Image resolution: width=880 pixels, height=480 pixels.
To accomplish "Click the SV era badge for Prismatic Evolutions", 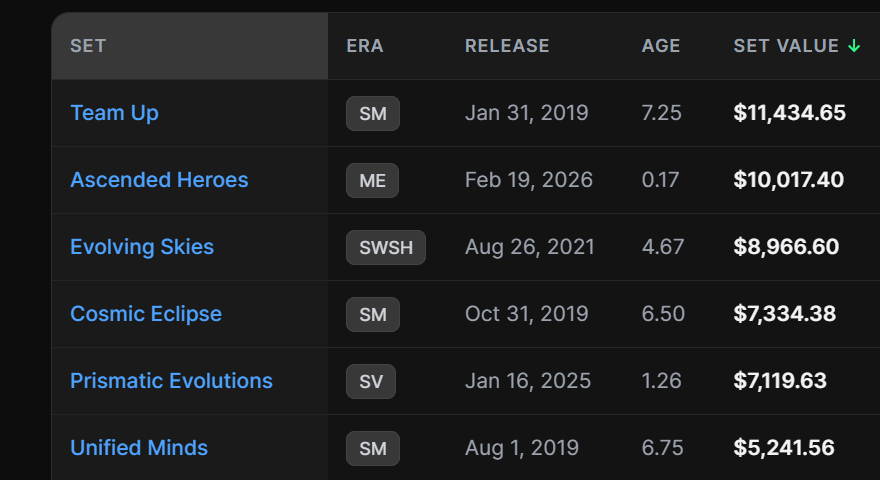I will tap(370, 381).
